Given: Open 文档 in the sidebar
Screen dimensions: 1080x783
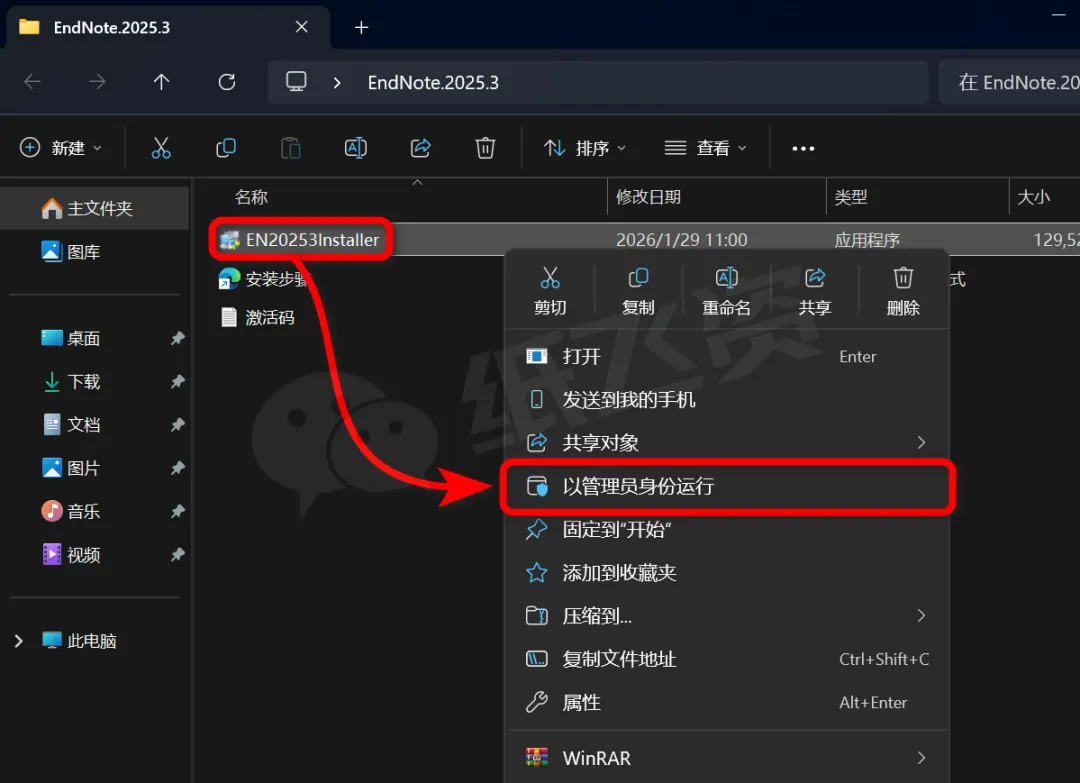Looking at the screenshot, I should pyautogui.click(x=83, y=425).
